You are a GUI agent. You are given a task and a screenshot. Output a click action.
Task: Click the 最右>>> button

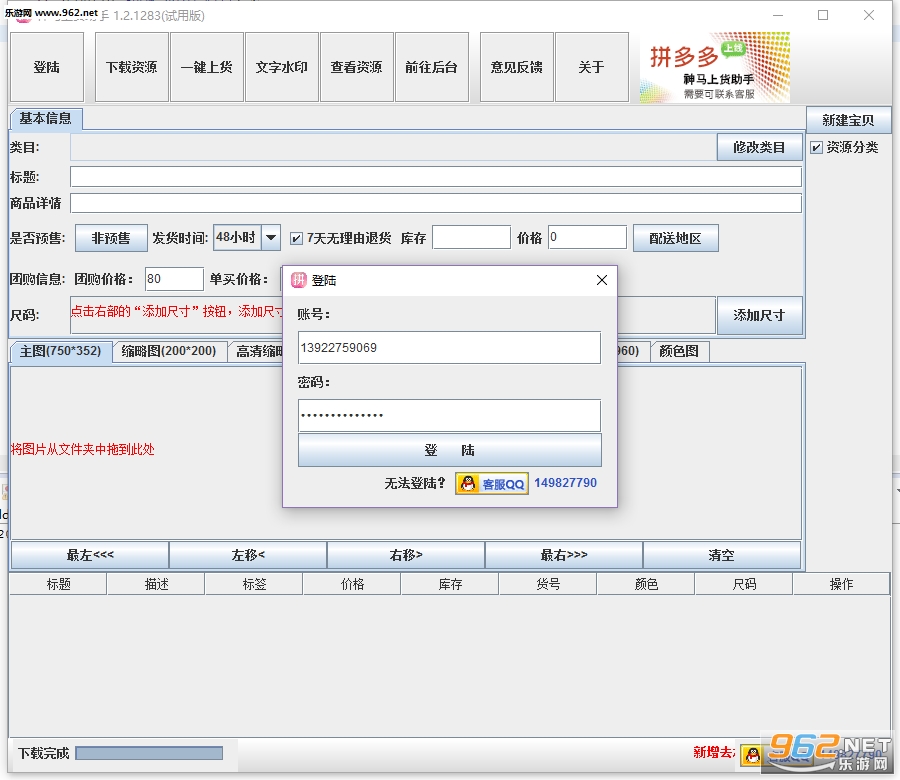564,555
